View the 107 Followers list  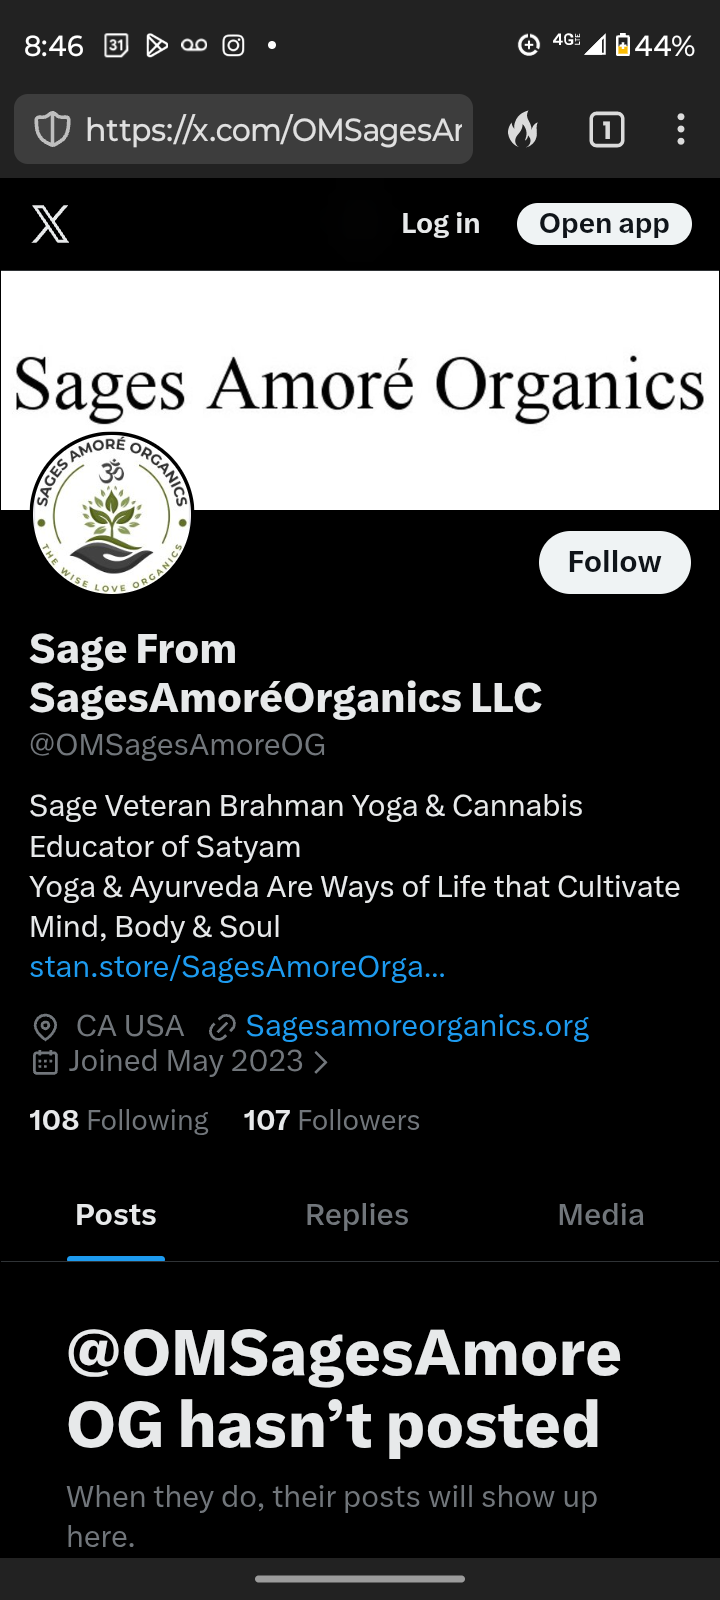pos(332,1120)
